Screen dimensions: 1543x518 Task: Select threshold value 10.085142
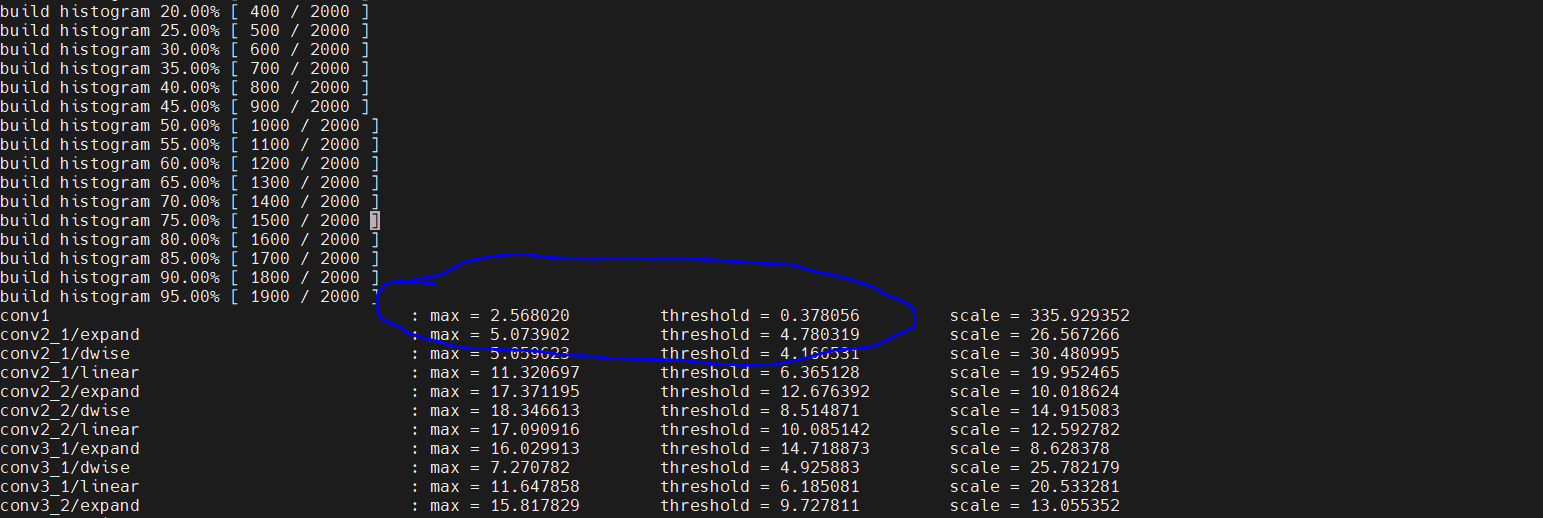click(x=825, y=429)
